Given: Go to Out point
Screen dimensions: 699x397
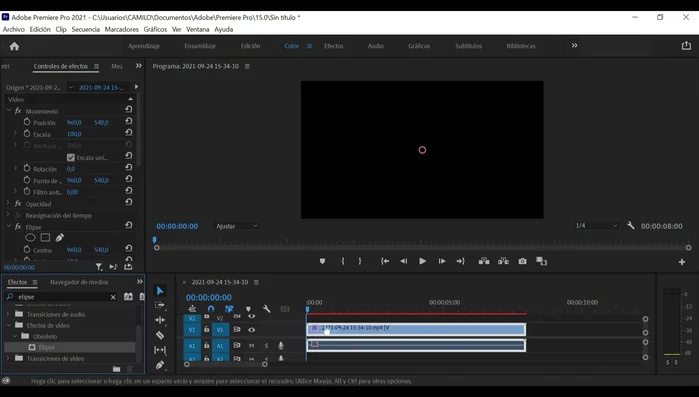Looking at the screenshot, I should 461,261.
